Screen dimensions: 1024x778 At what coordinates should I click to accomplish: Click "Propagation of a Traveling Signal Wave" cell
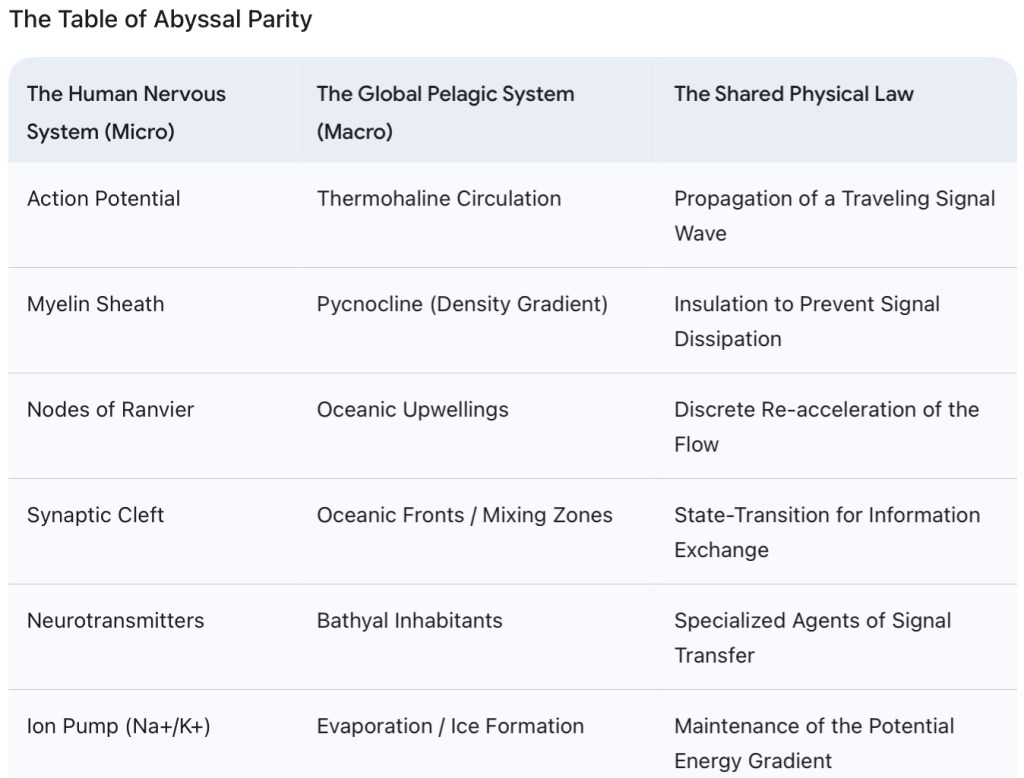[834, 215]
